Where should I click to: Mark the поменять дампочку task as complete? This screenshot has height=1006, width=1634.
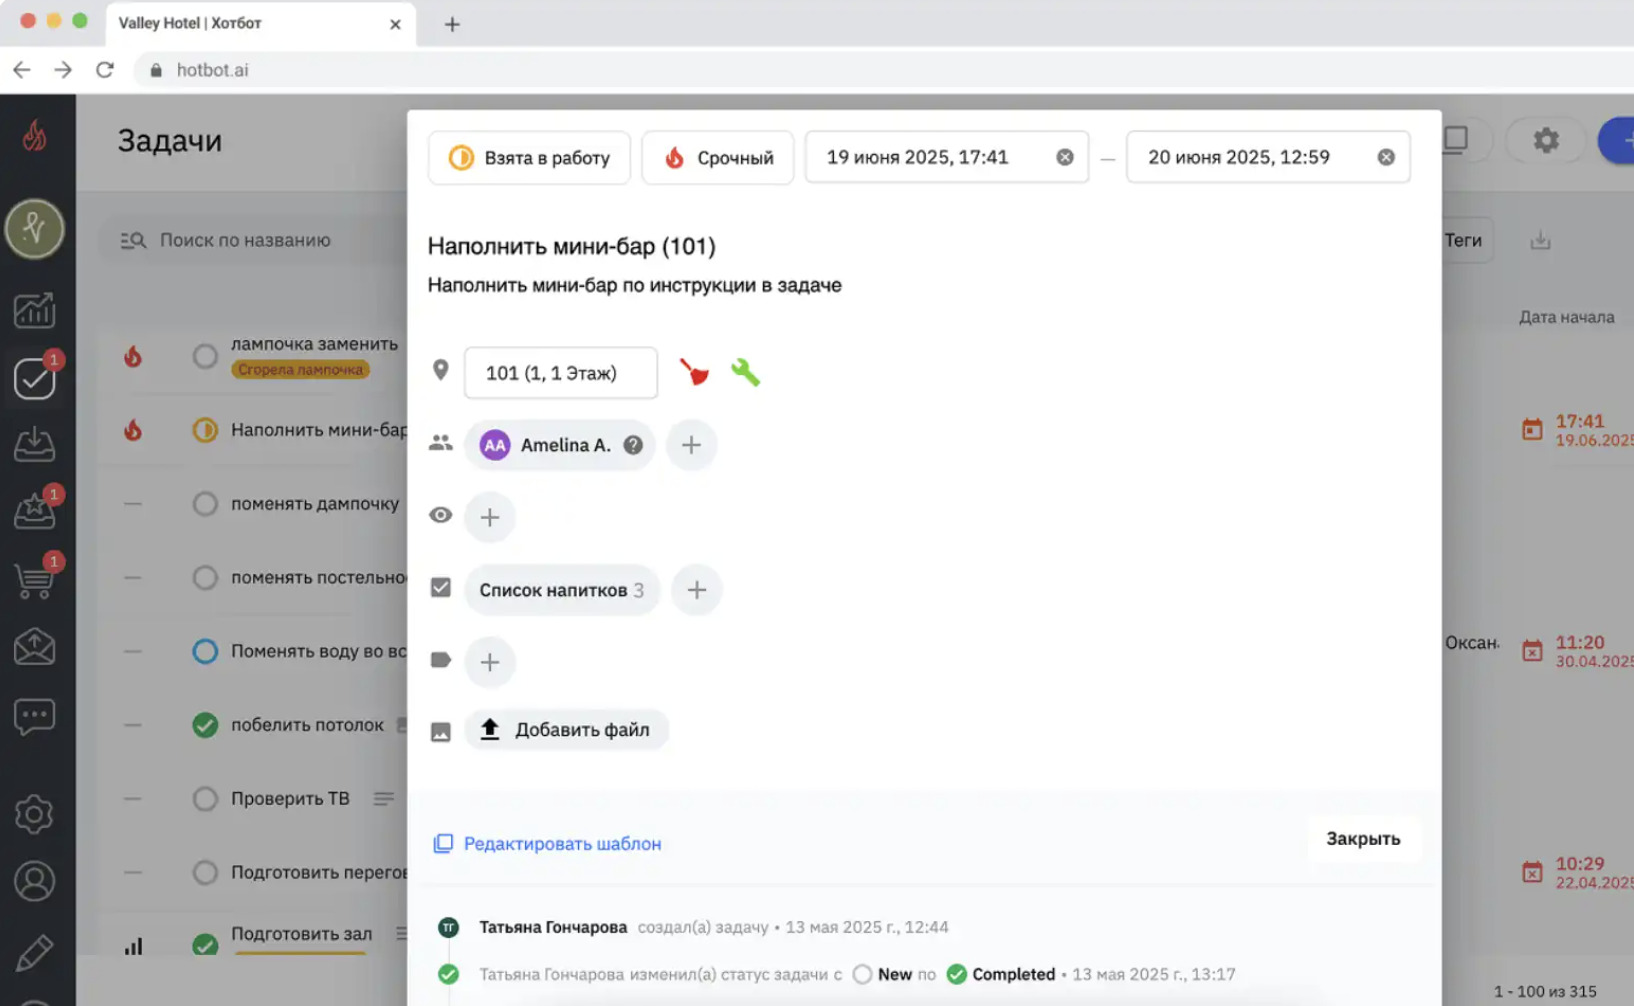click(x=205, y=504)
